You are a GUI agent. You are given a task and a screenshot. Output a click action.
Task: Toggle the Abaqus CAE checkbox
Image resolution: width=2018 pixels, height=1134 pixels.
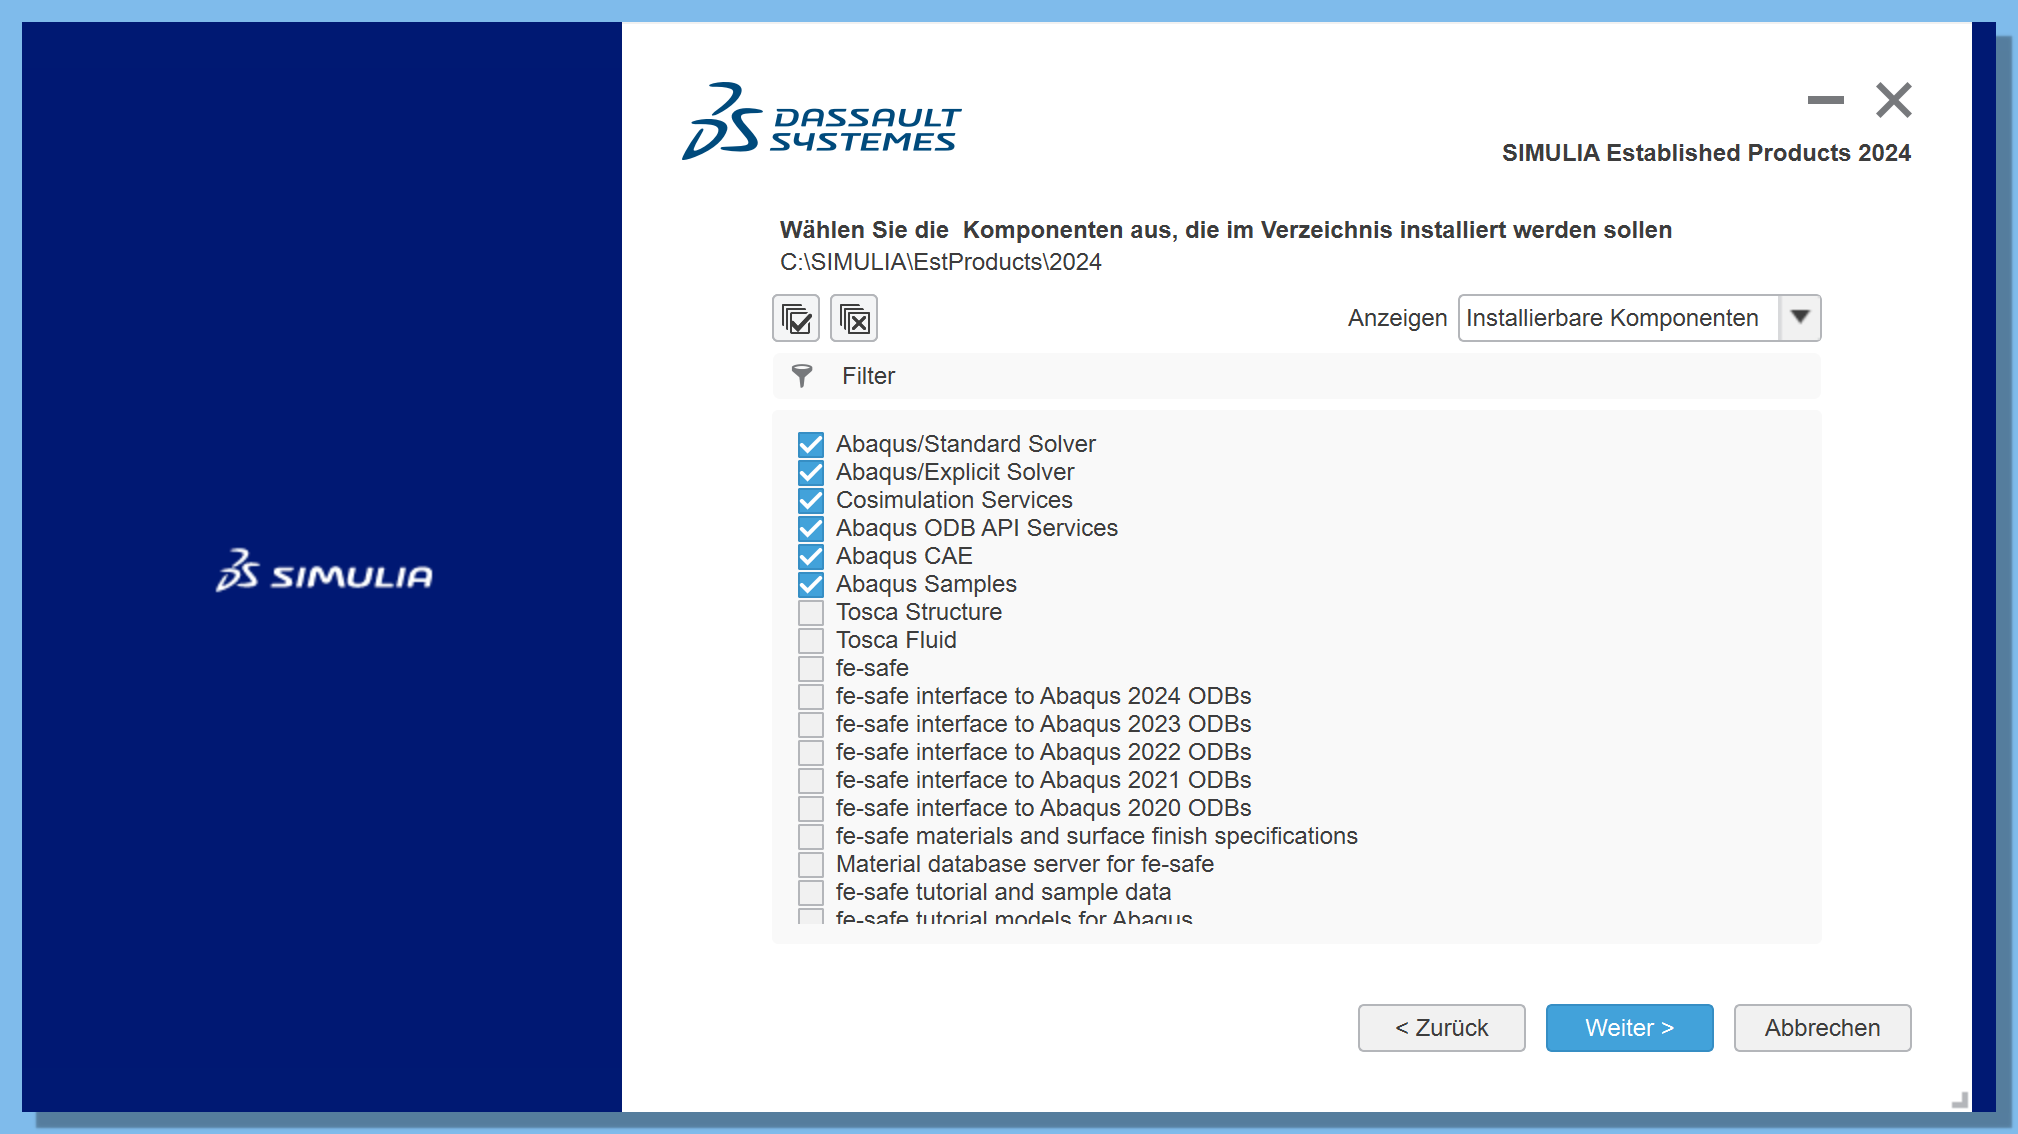click(811, 556)
